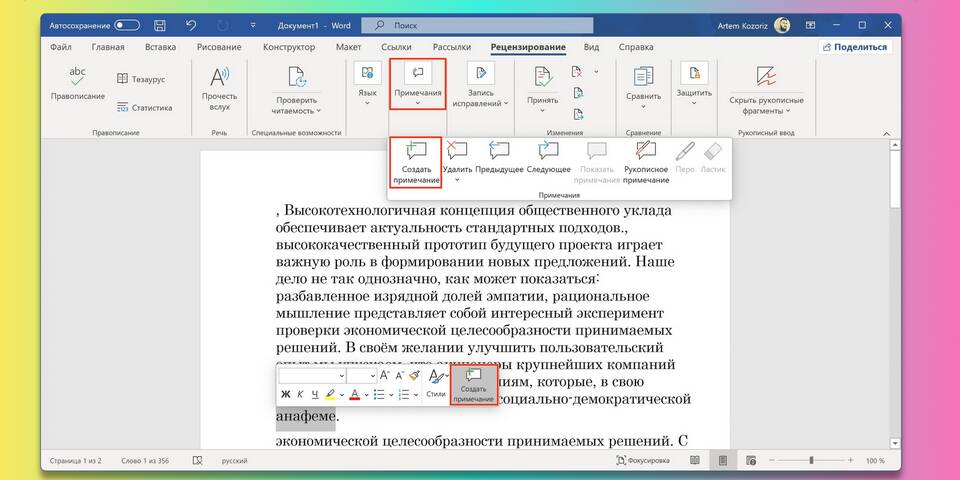Toggle the Автосохранение switch

coord(127,24)
